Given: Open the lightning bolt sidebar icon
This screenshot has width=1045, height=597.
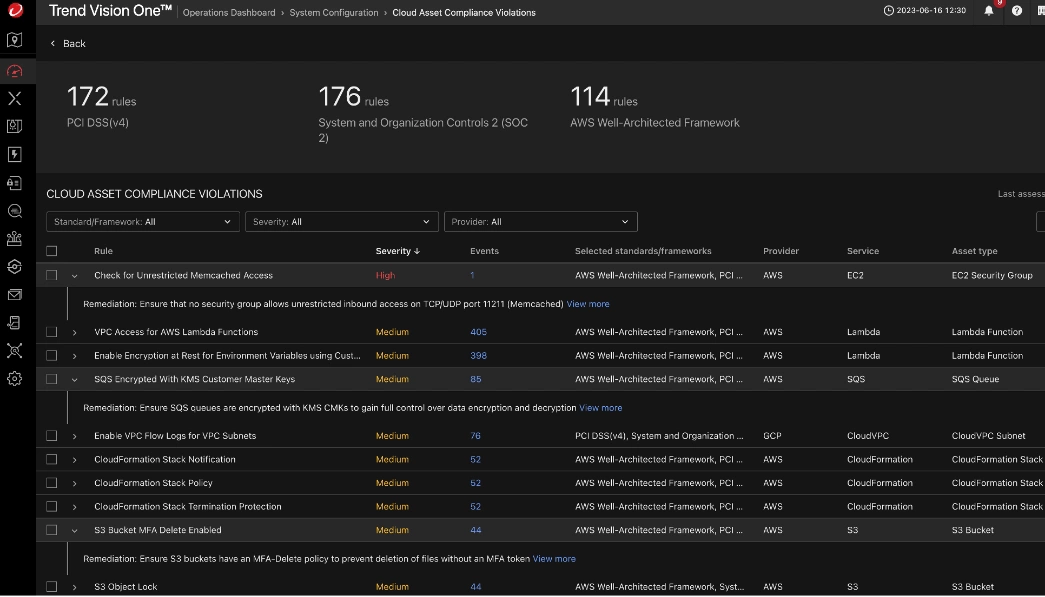Looking at the screenshot, I should point(15,155).
